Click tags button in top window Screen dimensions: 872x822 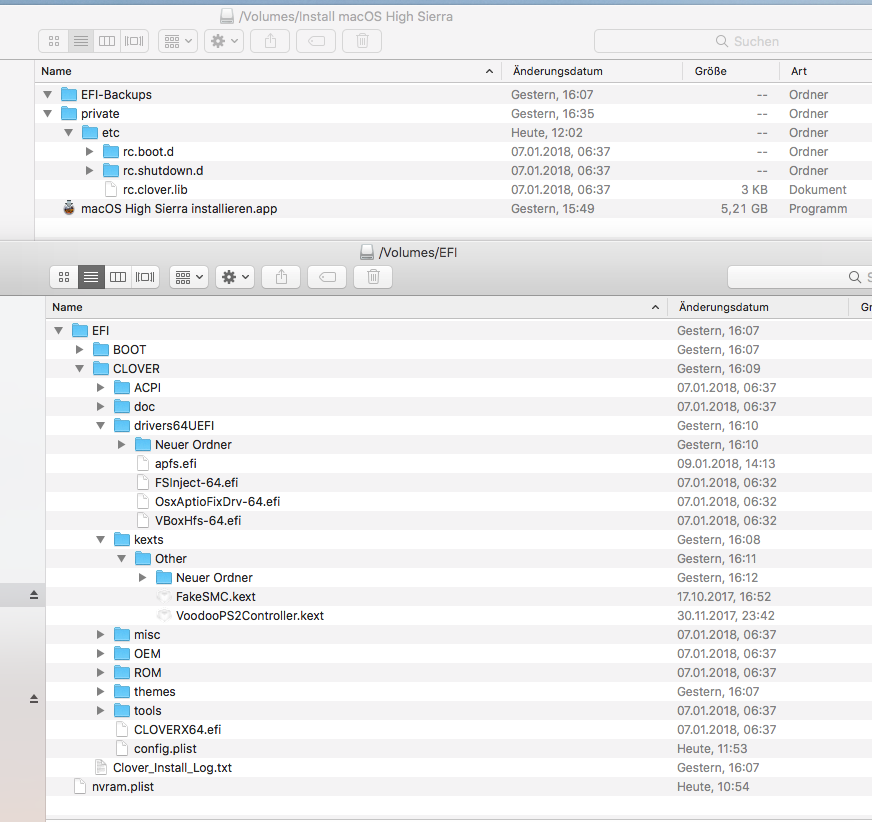(x=316, y=41)
